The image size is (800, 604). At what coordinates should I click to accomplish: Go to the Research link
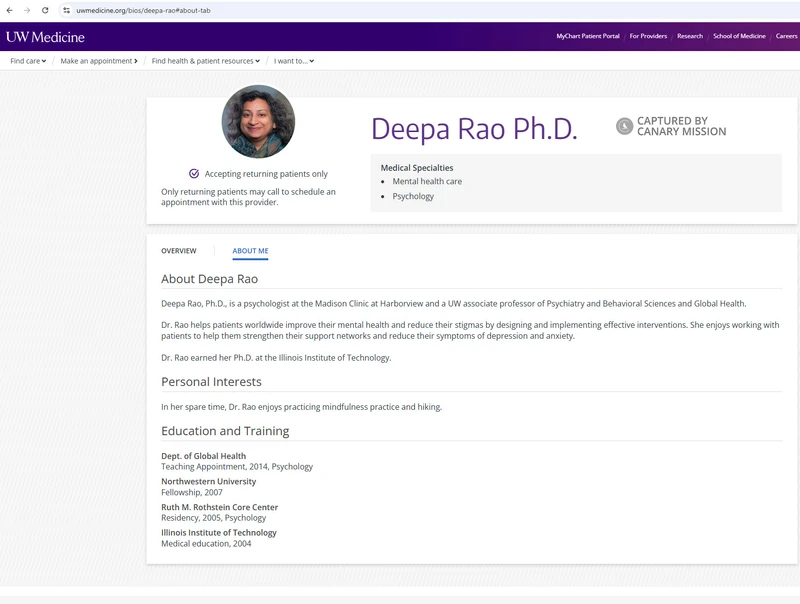pos(690,36)
